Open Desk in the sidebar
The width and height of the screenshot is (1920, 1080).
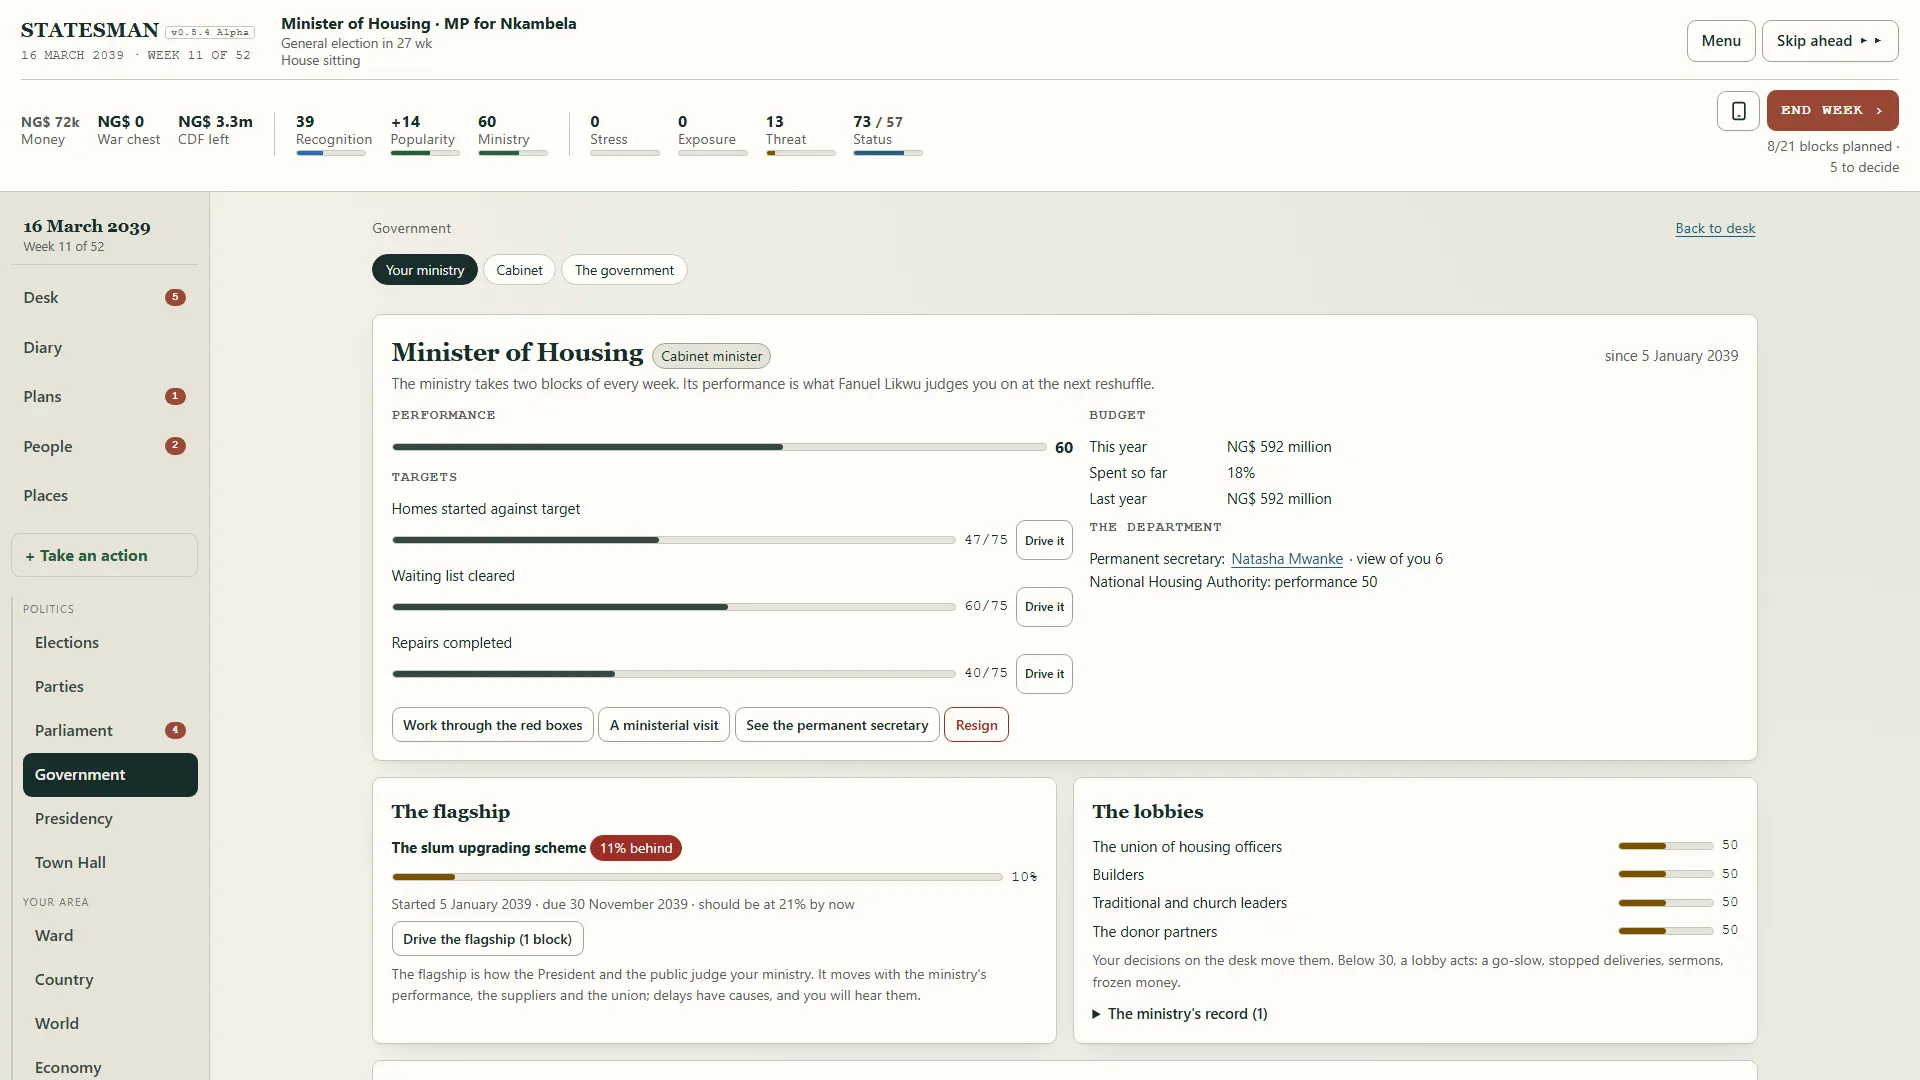(x=104, y=297)
